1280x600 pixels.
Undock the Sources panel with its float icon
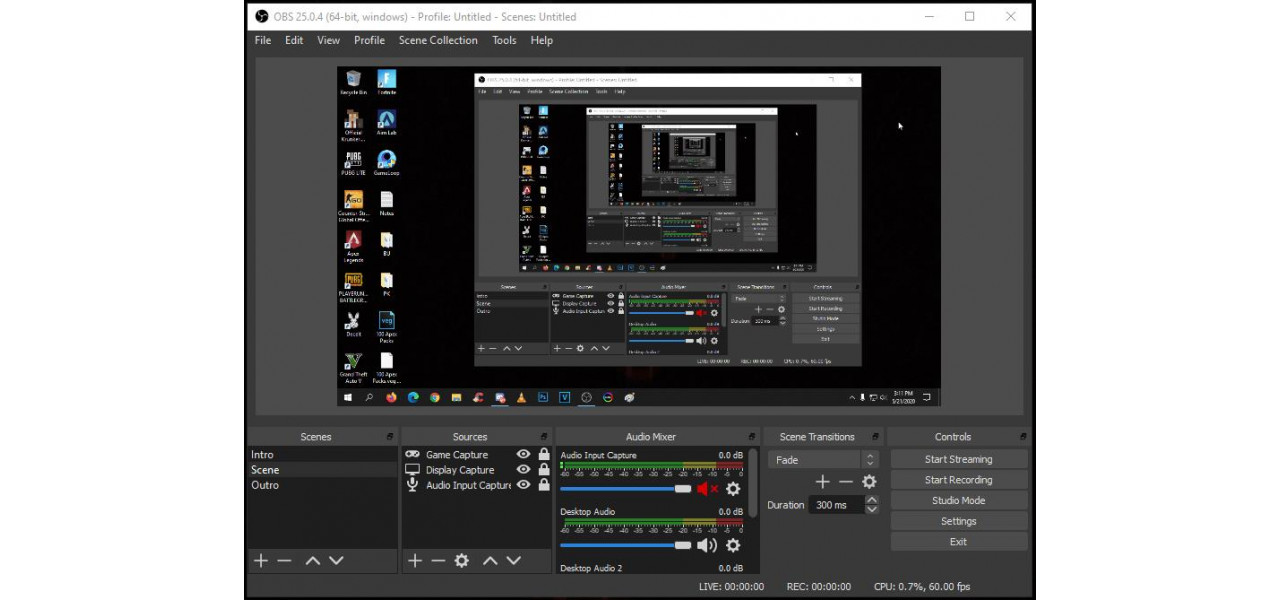click(x=544, y=437)
